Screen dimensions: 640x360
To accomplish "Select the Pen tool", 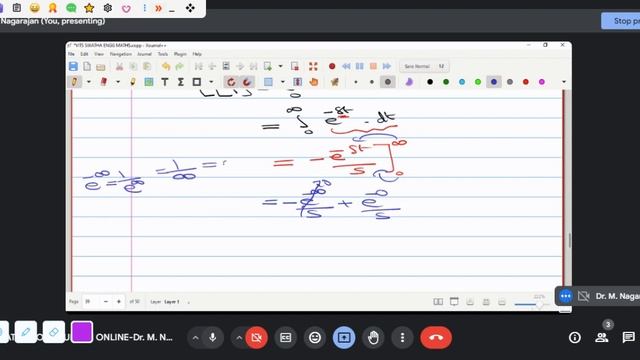I will coord(74,82).
